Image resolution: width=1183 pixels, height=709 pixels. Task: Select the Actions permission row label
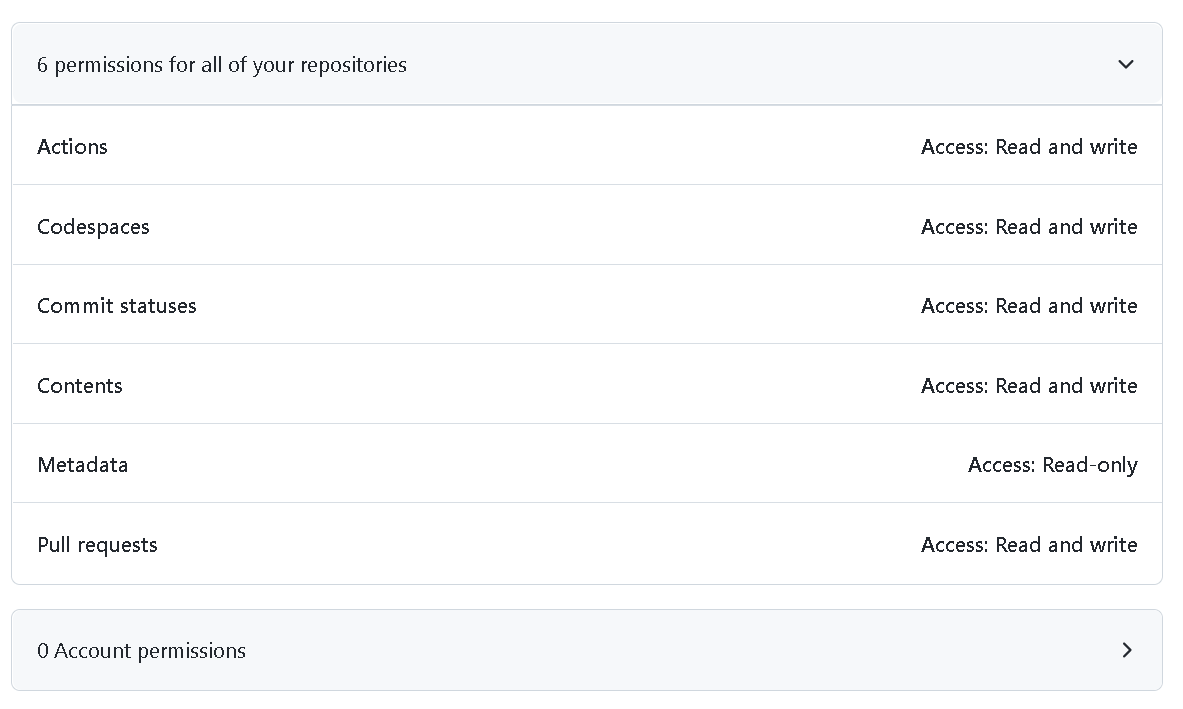72,147
